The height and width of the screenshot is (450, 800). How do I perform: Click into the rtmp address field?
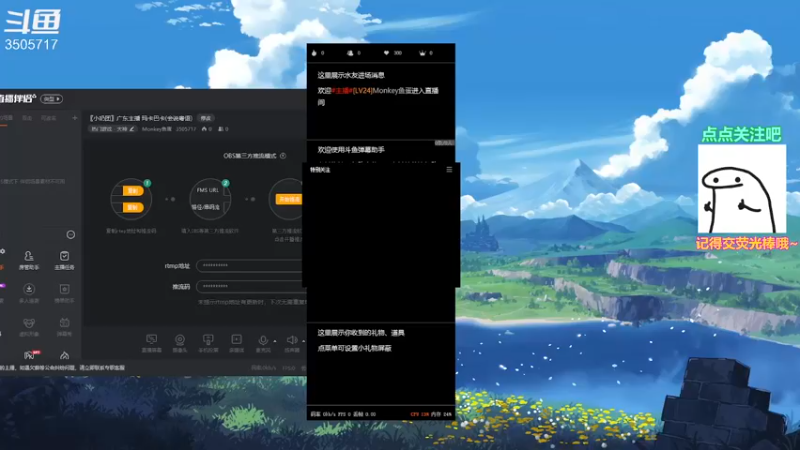(250, 265)
